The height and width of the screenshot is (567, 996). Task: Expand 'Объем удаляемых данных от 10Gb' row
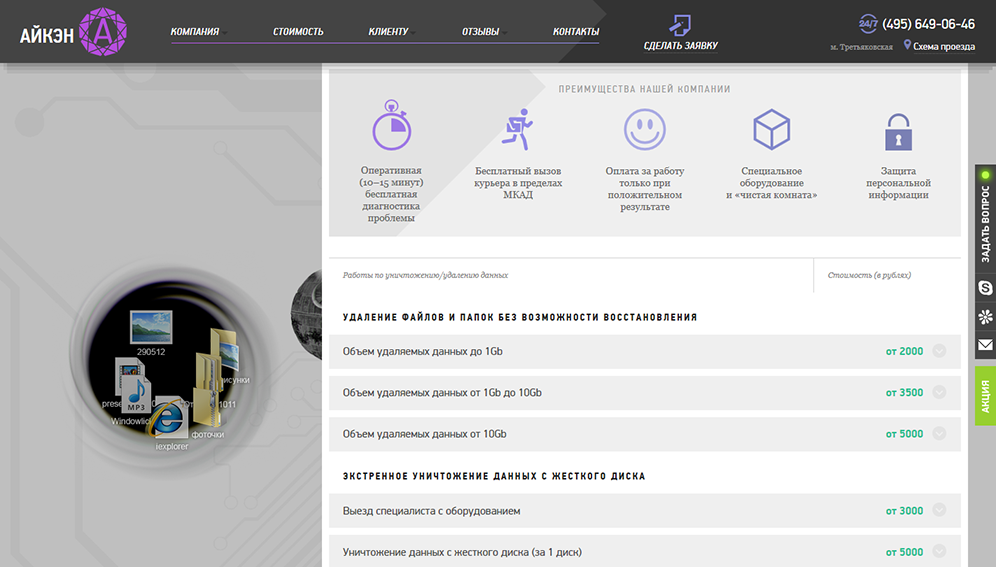(938, 434)
